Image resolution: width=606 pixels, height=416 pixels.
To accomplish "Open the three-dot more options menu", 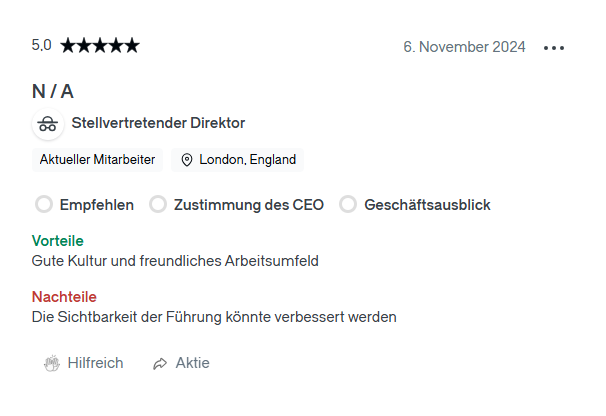I will coord(553,48).
